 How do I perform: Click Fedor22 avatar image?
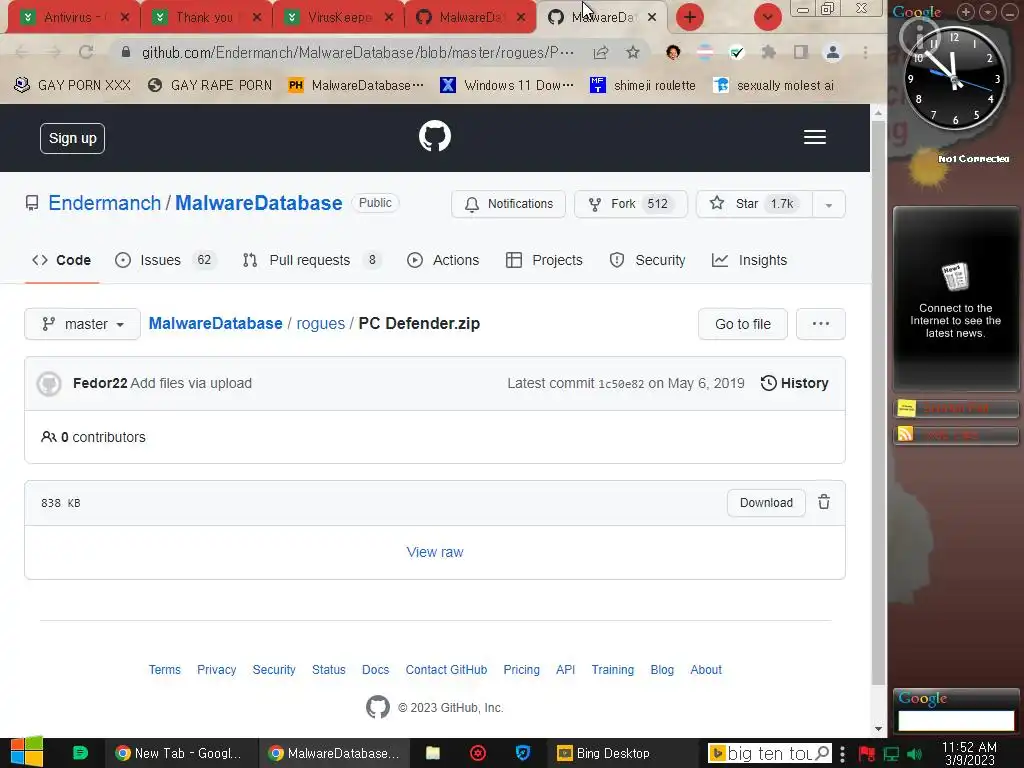(x=49, y=383)
